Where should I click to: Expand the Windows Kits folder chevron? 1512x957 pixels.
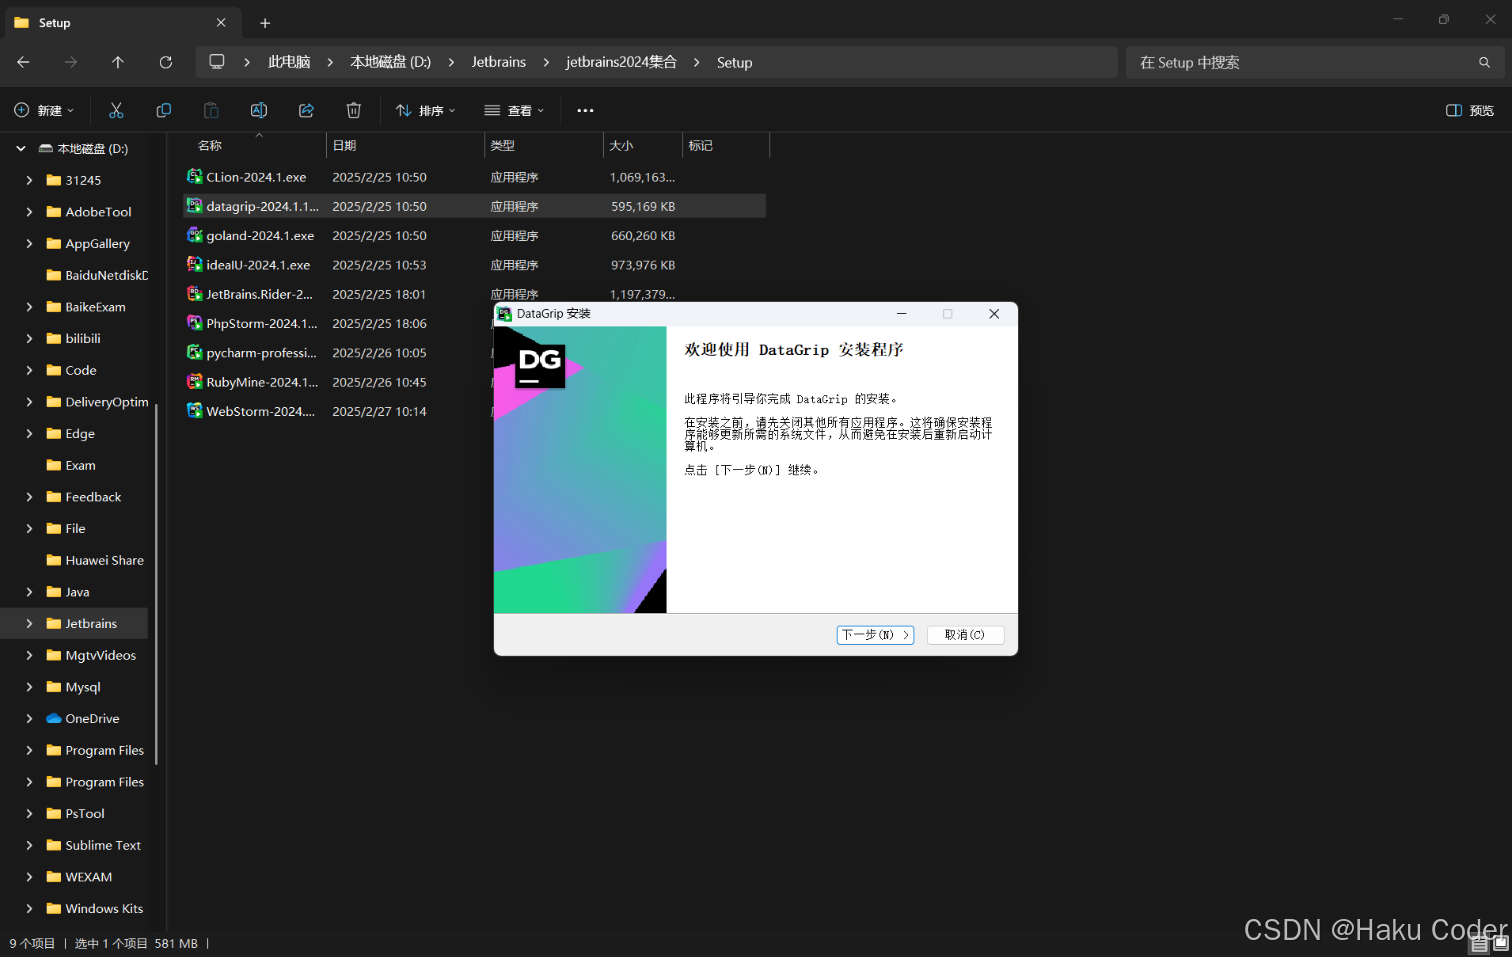[29, 909]
